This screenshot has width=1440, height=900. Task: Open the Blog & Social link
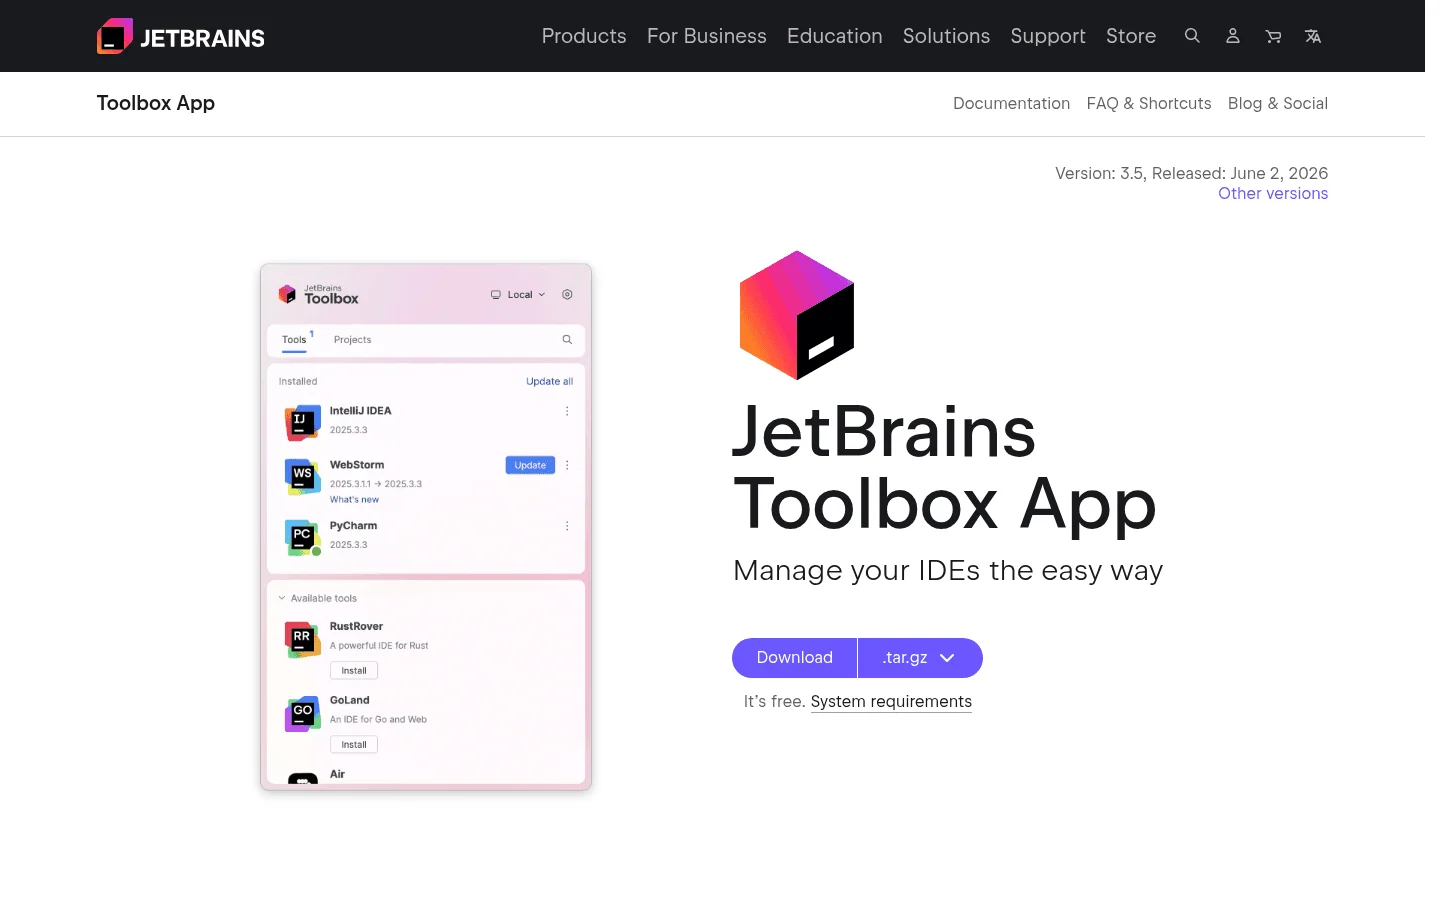1278,103
